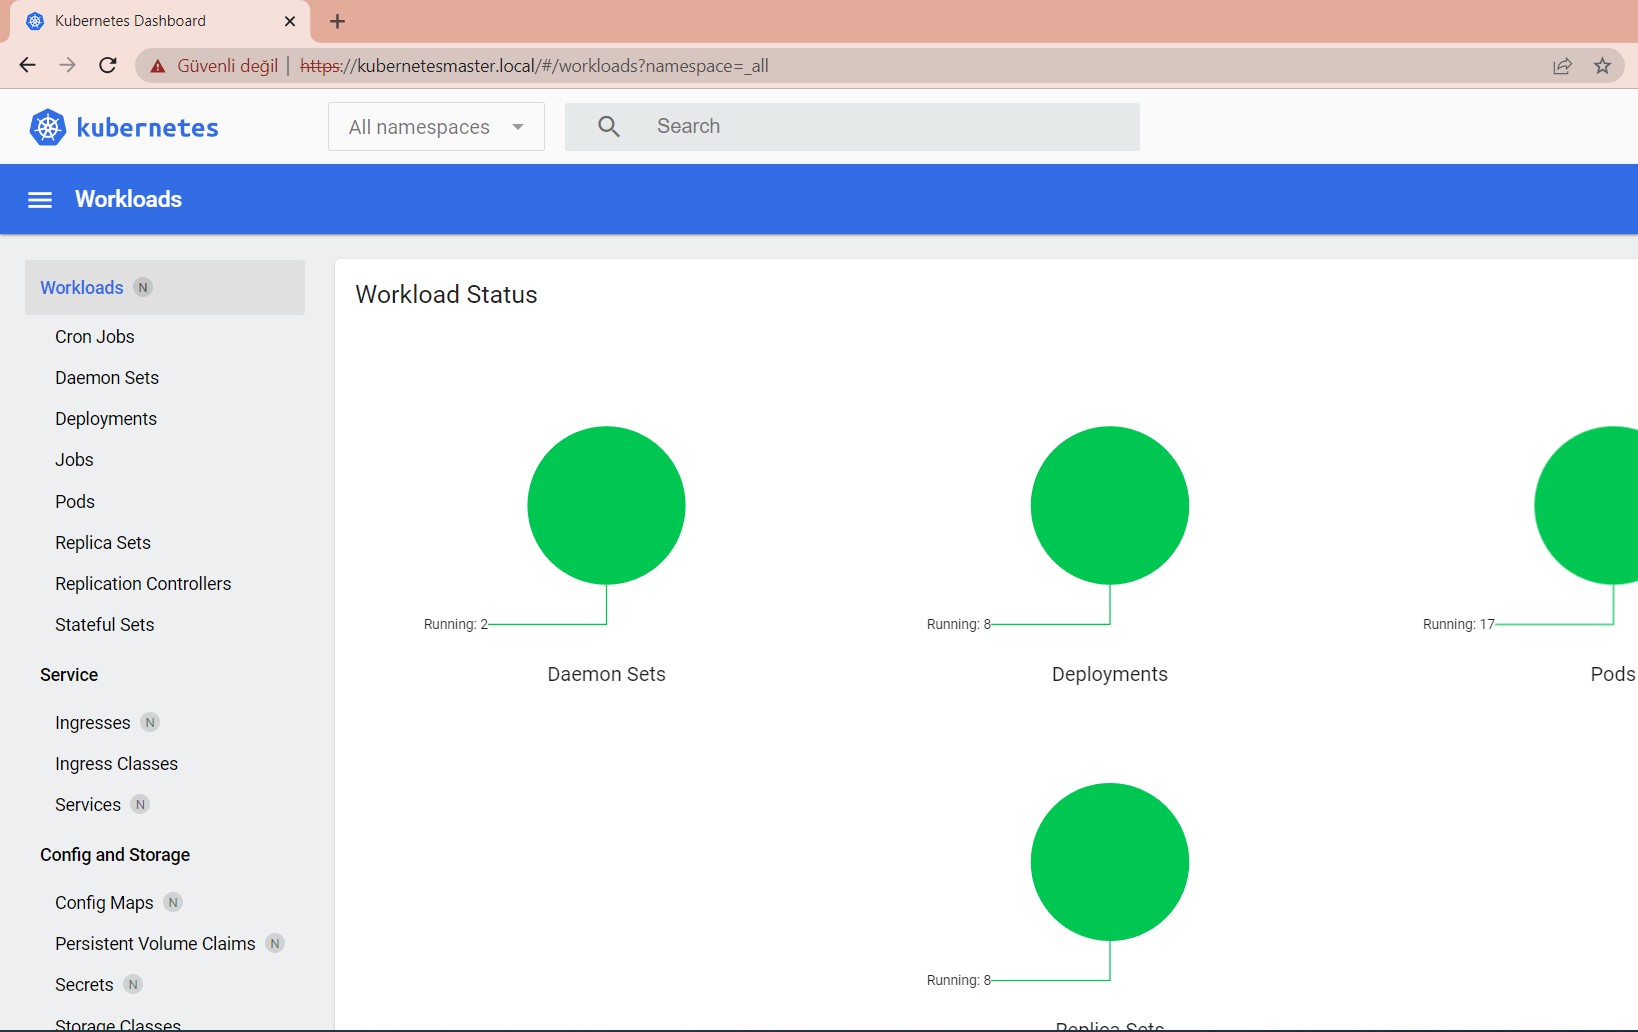
Task: Click the Daemon Sets chart label
Action: coord(606,674)
